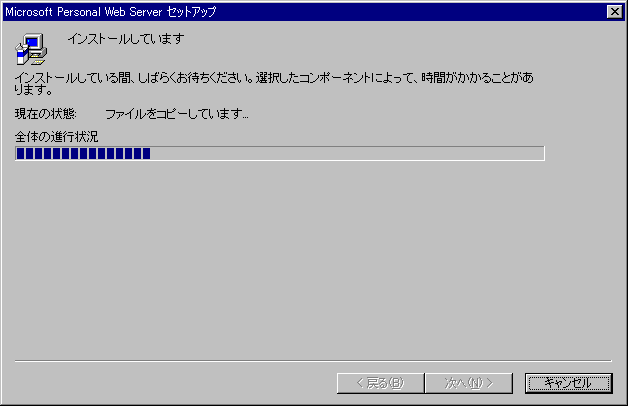Click empty gray area below progress bar
The height and width of the screenshot is (406, 628).
coord(312,260)
